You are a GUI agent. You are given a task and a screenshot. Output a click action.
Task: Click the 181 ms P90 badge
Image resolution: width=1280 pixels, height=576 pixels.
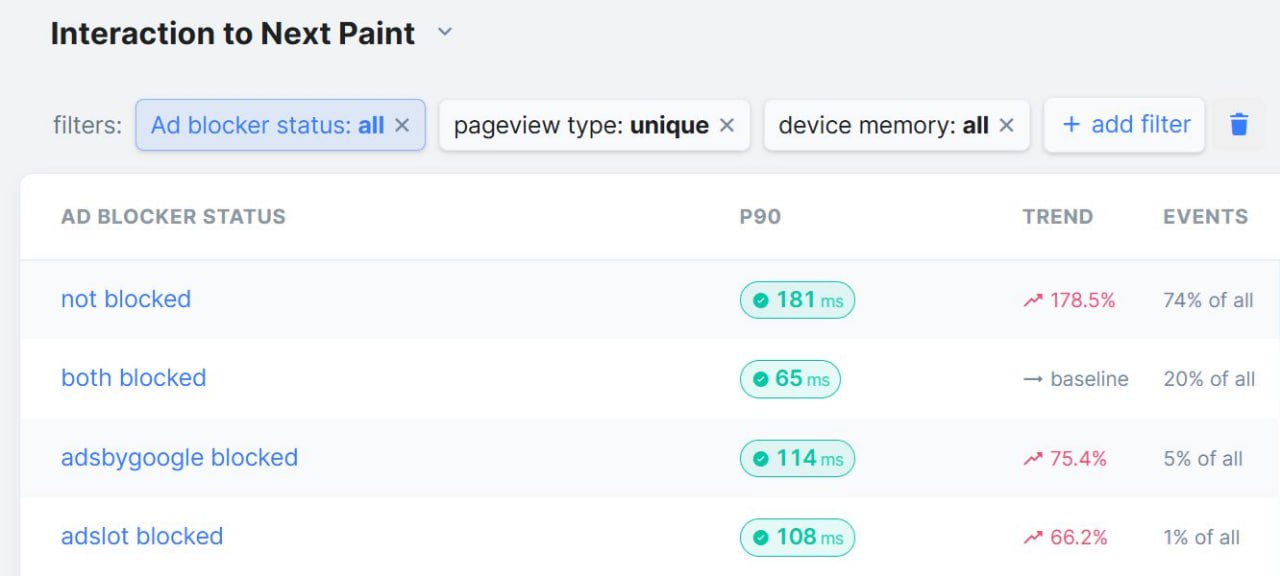(x=797, y=300)
